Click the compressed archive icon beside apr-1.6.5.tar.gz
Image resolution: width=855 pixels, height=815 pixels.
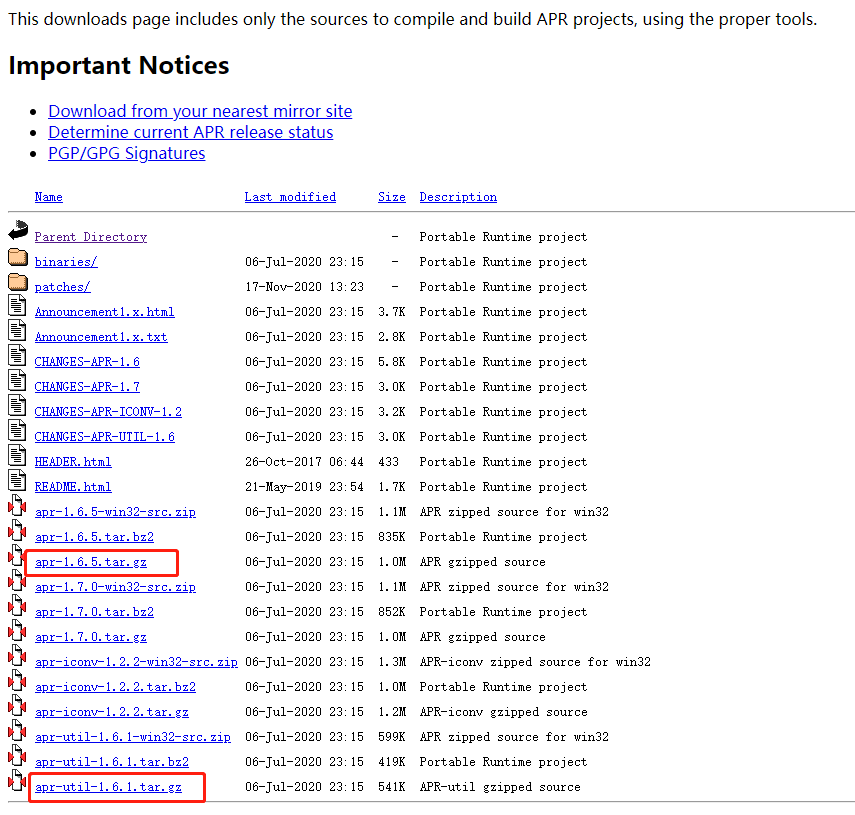17,556
